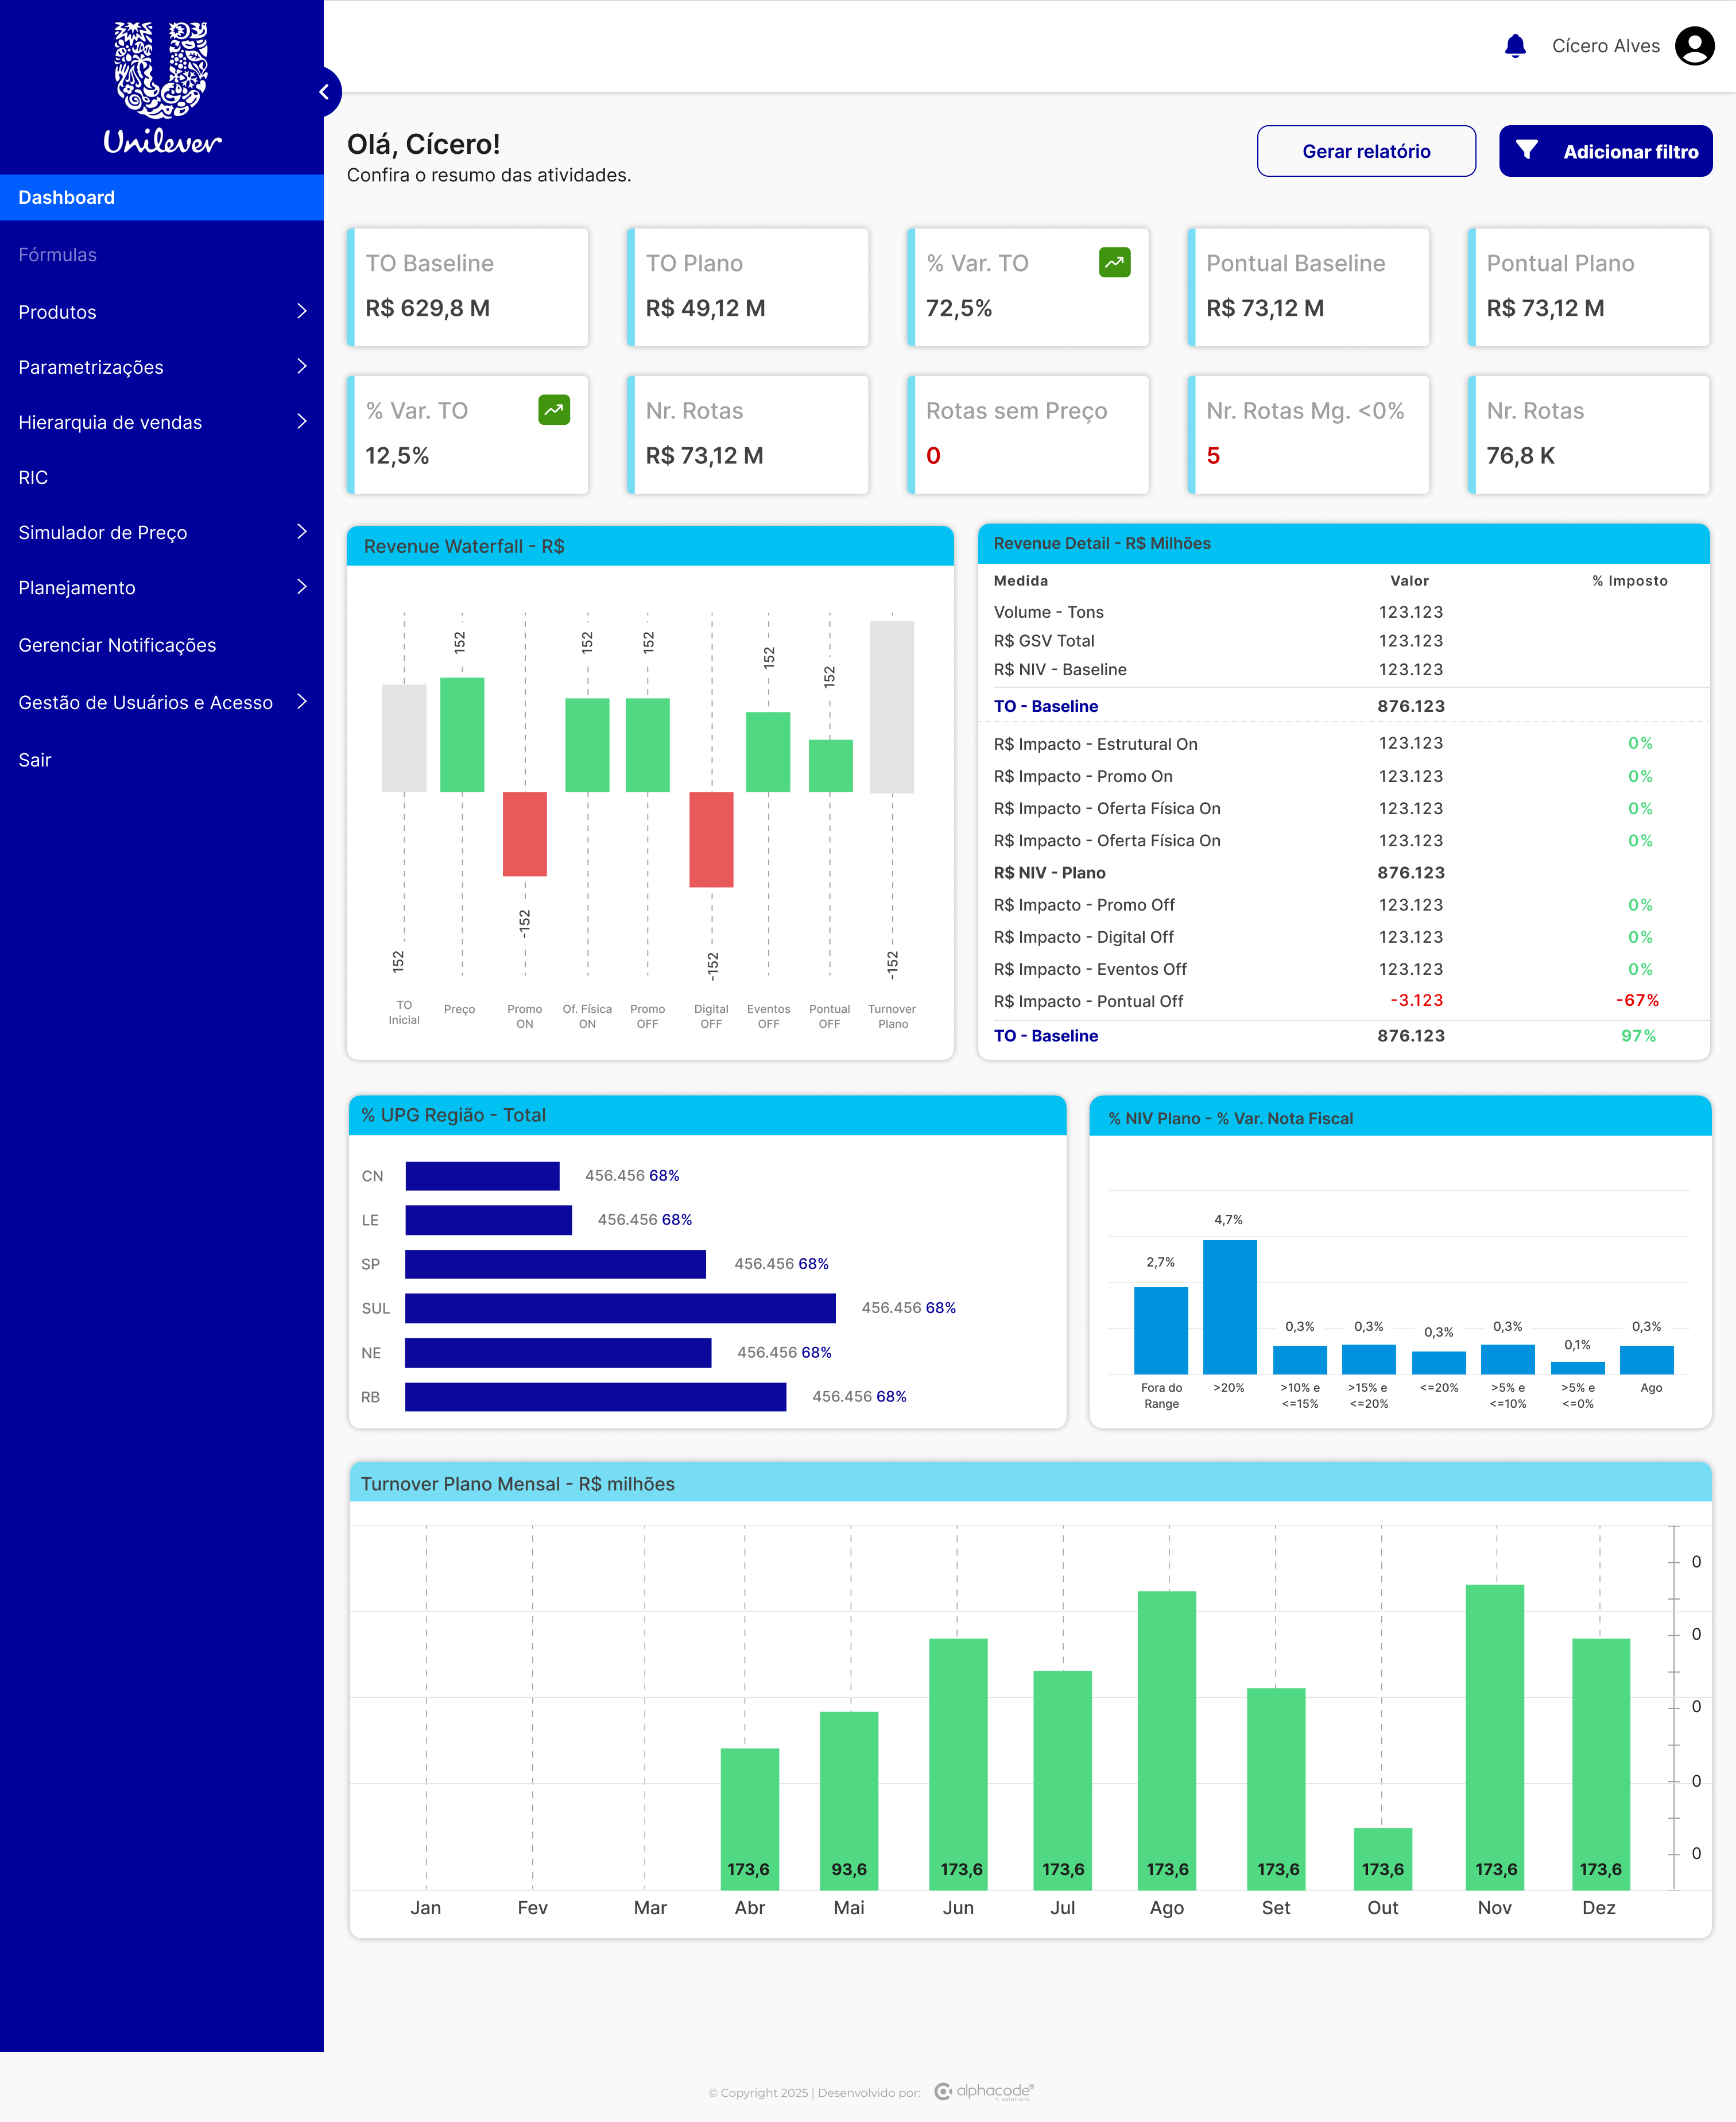Screen dimensions: 1736x2122
Task: Open the user profile avatar icon
Action: pyautogui.click(x=1694, y=46)
